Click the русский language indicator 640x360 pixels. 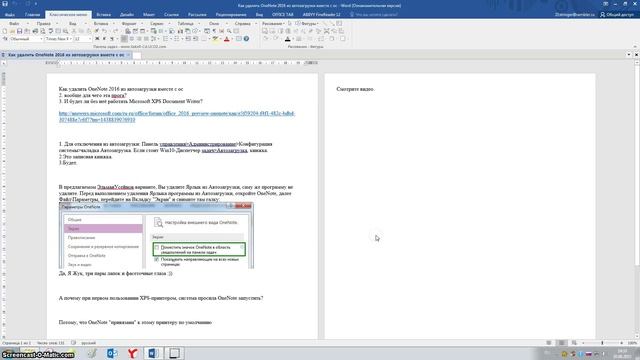pyautogui.click(x=89, y=343)
